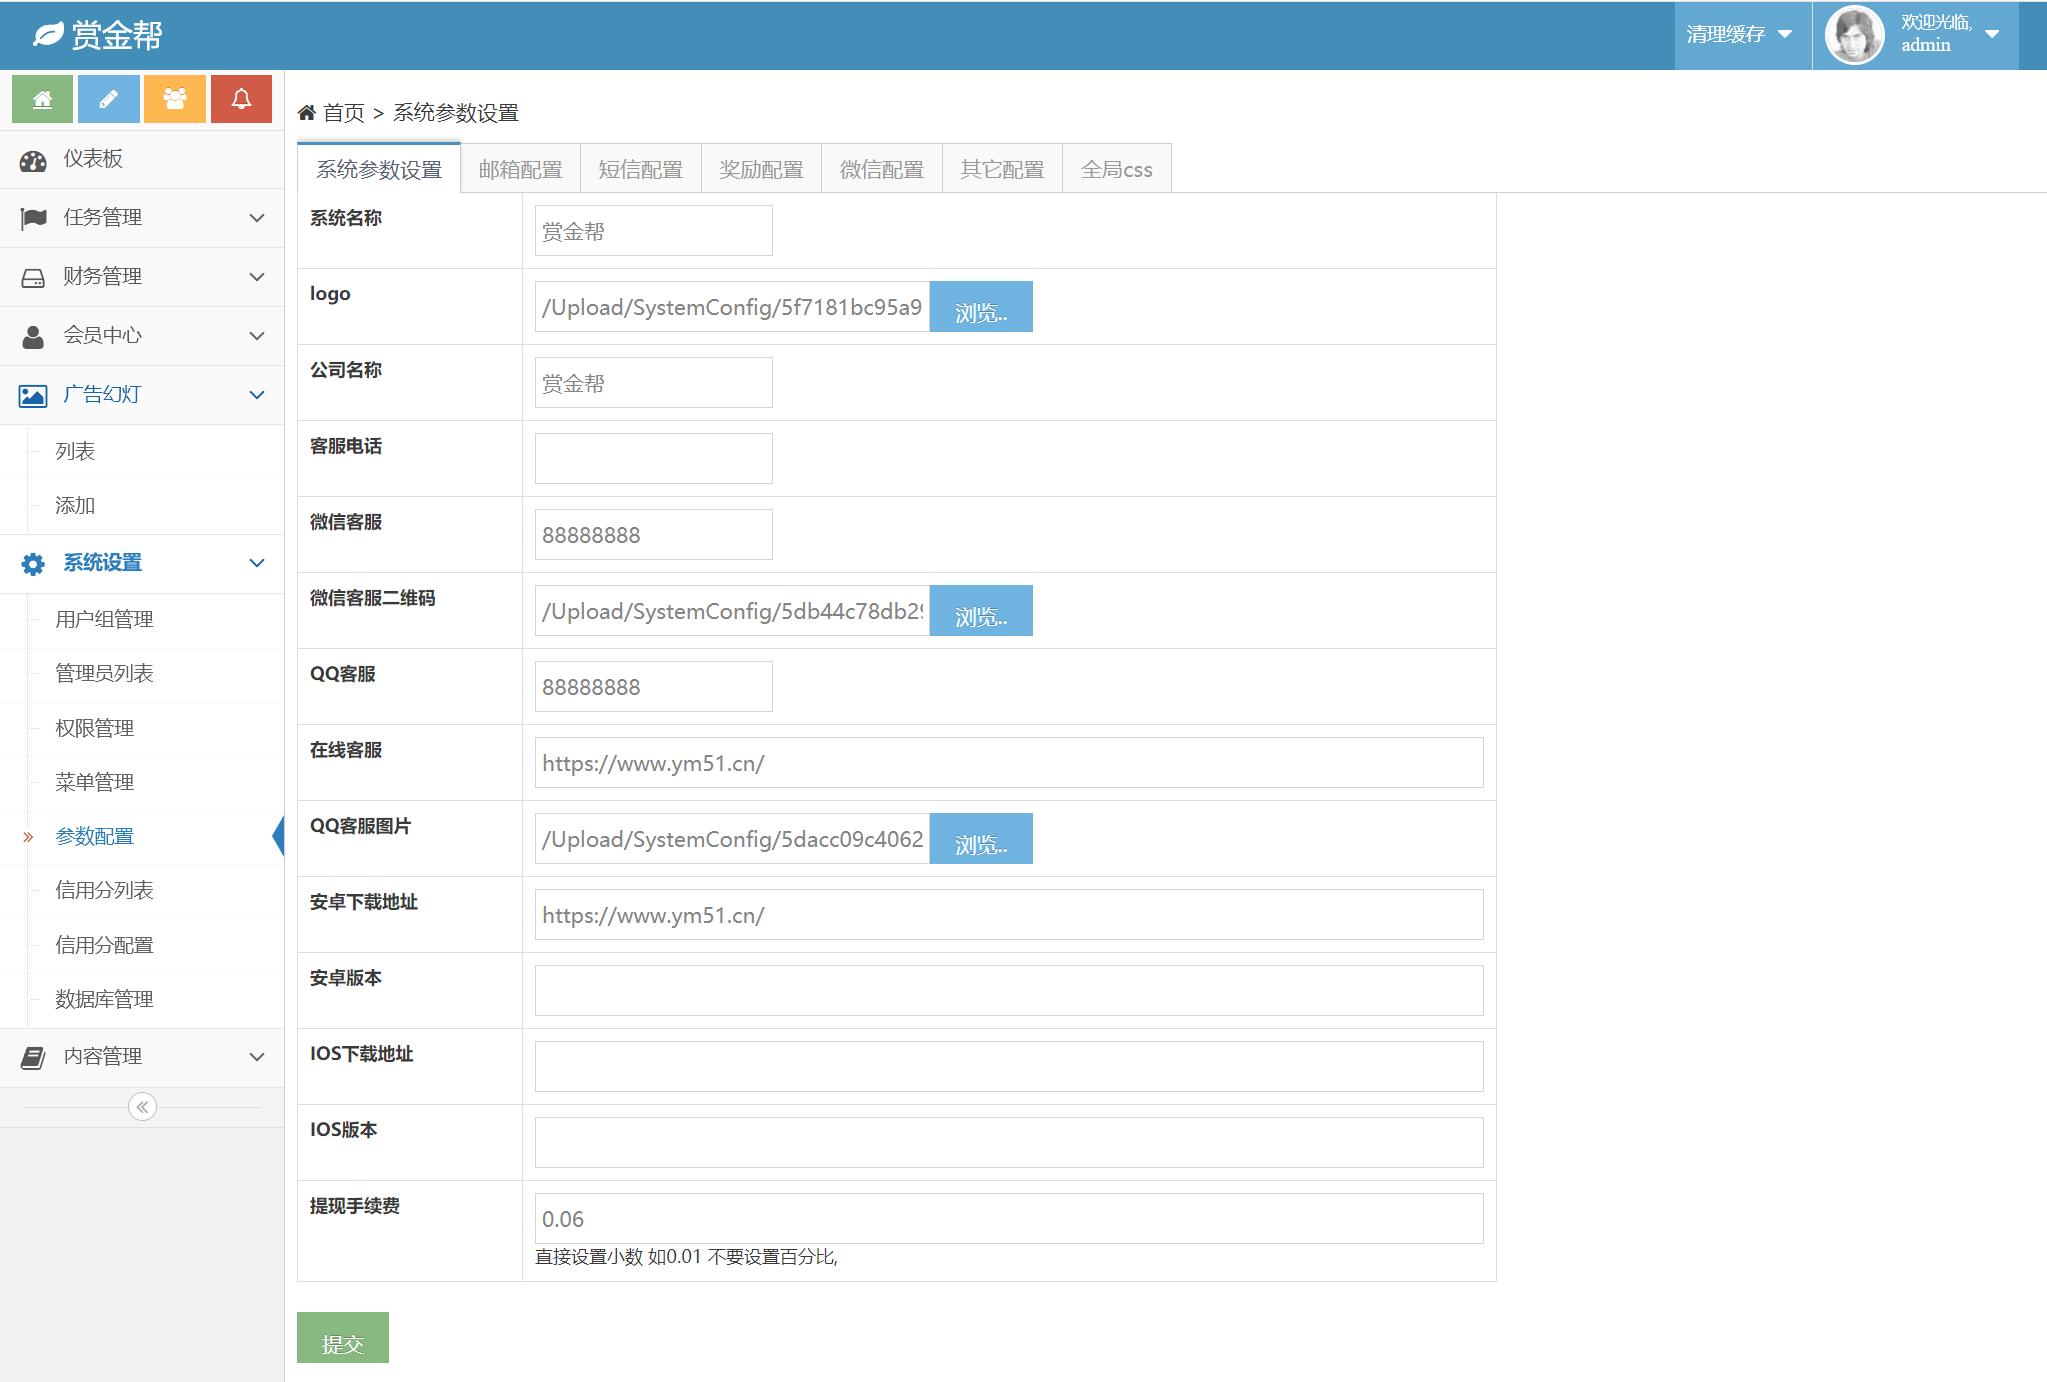Screen dimensions: 2047x1382
Task: Click the QQ客服 input field
Action: [653, 687]
